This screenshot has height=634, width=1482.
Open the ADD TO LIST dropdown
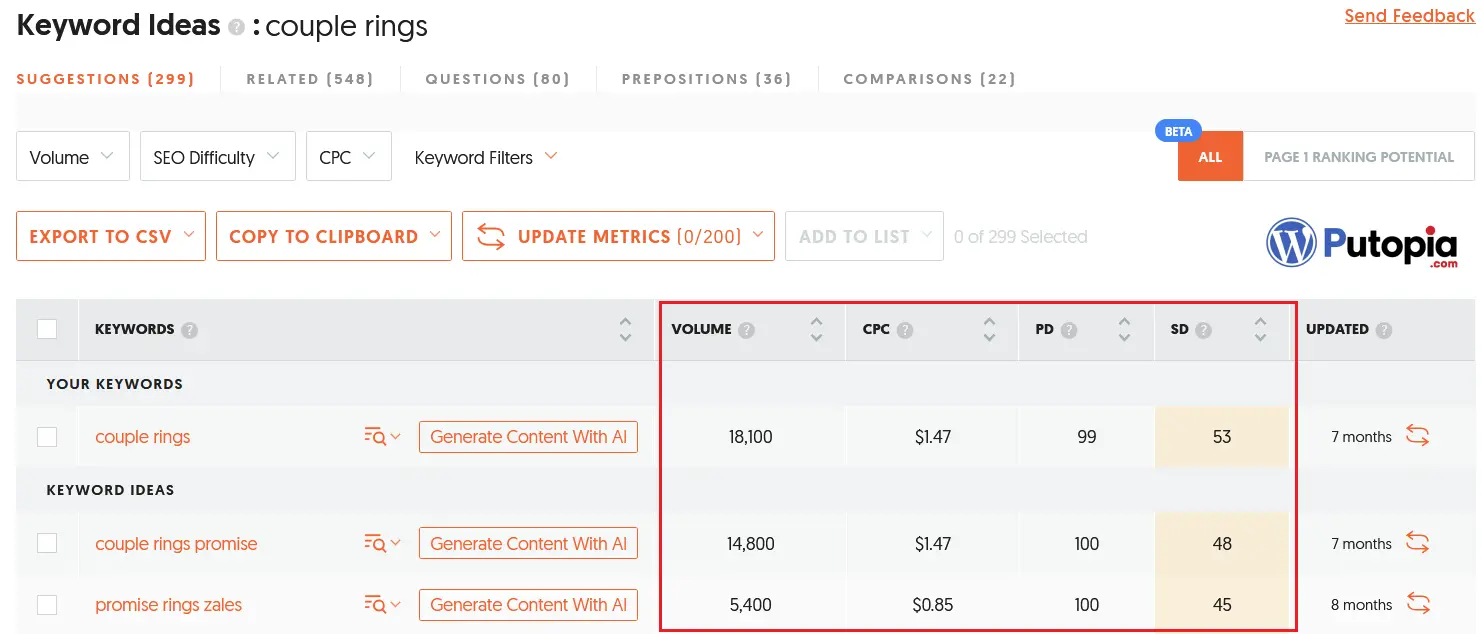(x=864, y=237)
